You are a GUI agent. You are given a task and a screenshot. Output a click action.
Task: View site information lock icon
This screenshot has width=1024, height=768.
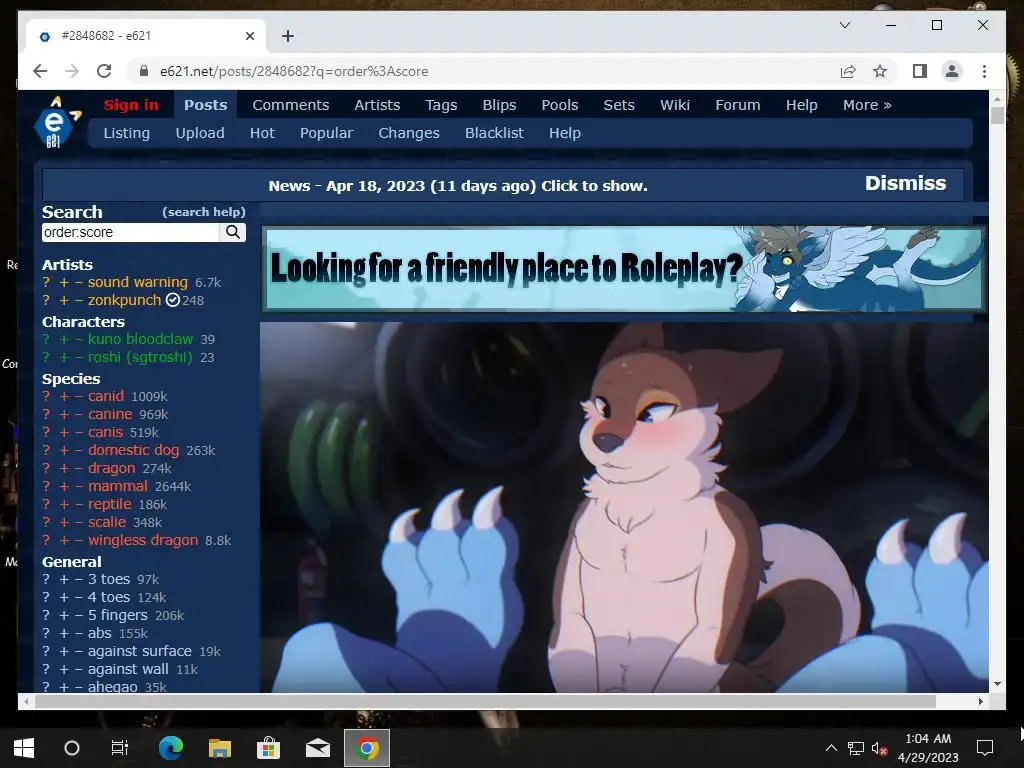tap(144, 71)
